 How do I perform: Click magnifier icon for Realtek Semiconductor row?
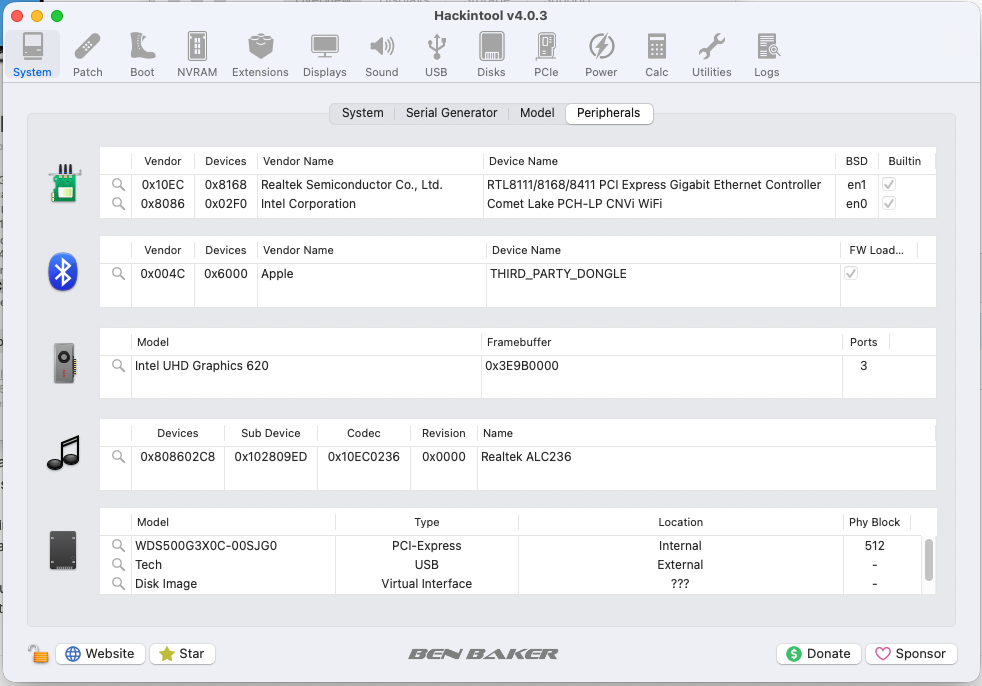pyautogui.click(x=118, y=185)
